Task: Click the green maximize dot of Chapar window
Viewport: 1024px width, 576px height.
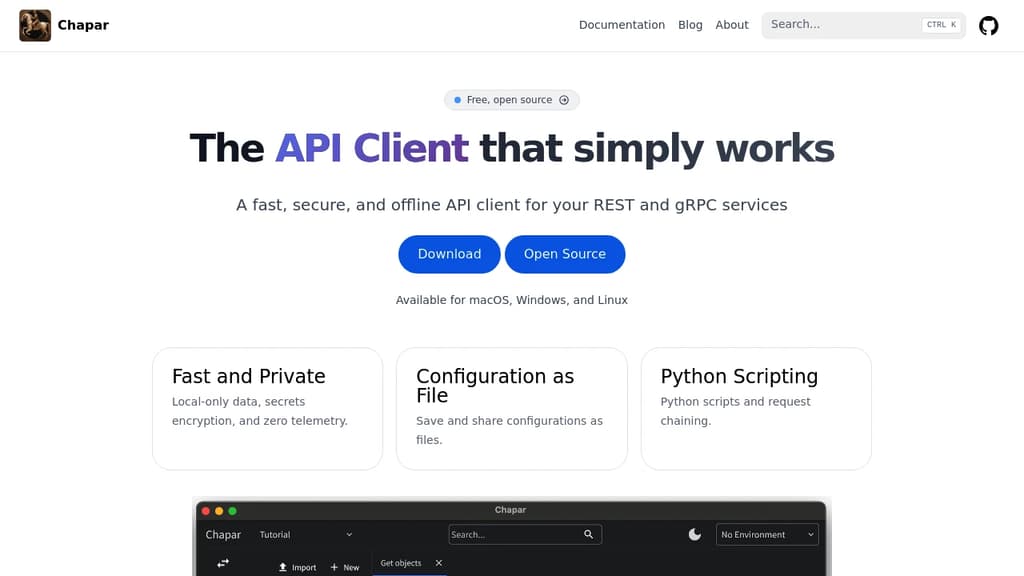Action: click(x=232, y=511)
